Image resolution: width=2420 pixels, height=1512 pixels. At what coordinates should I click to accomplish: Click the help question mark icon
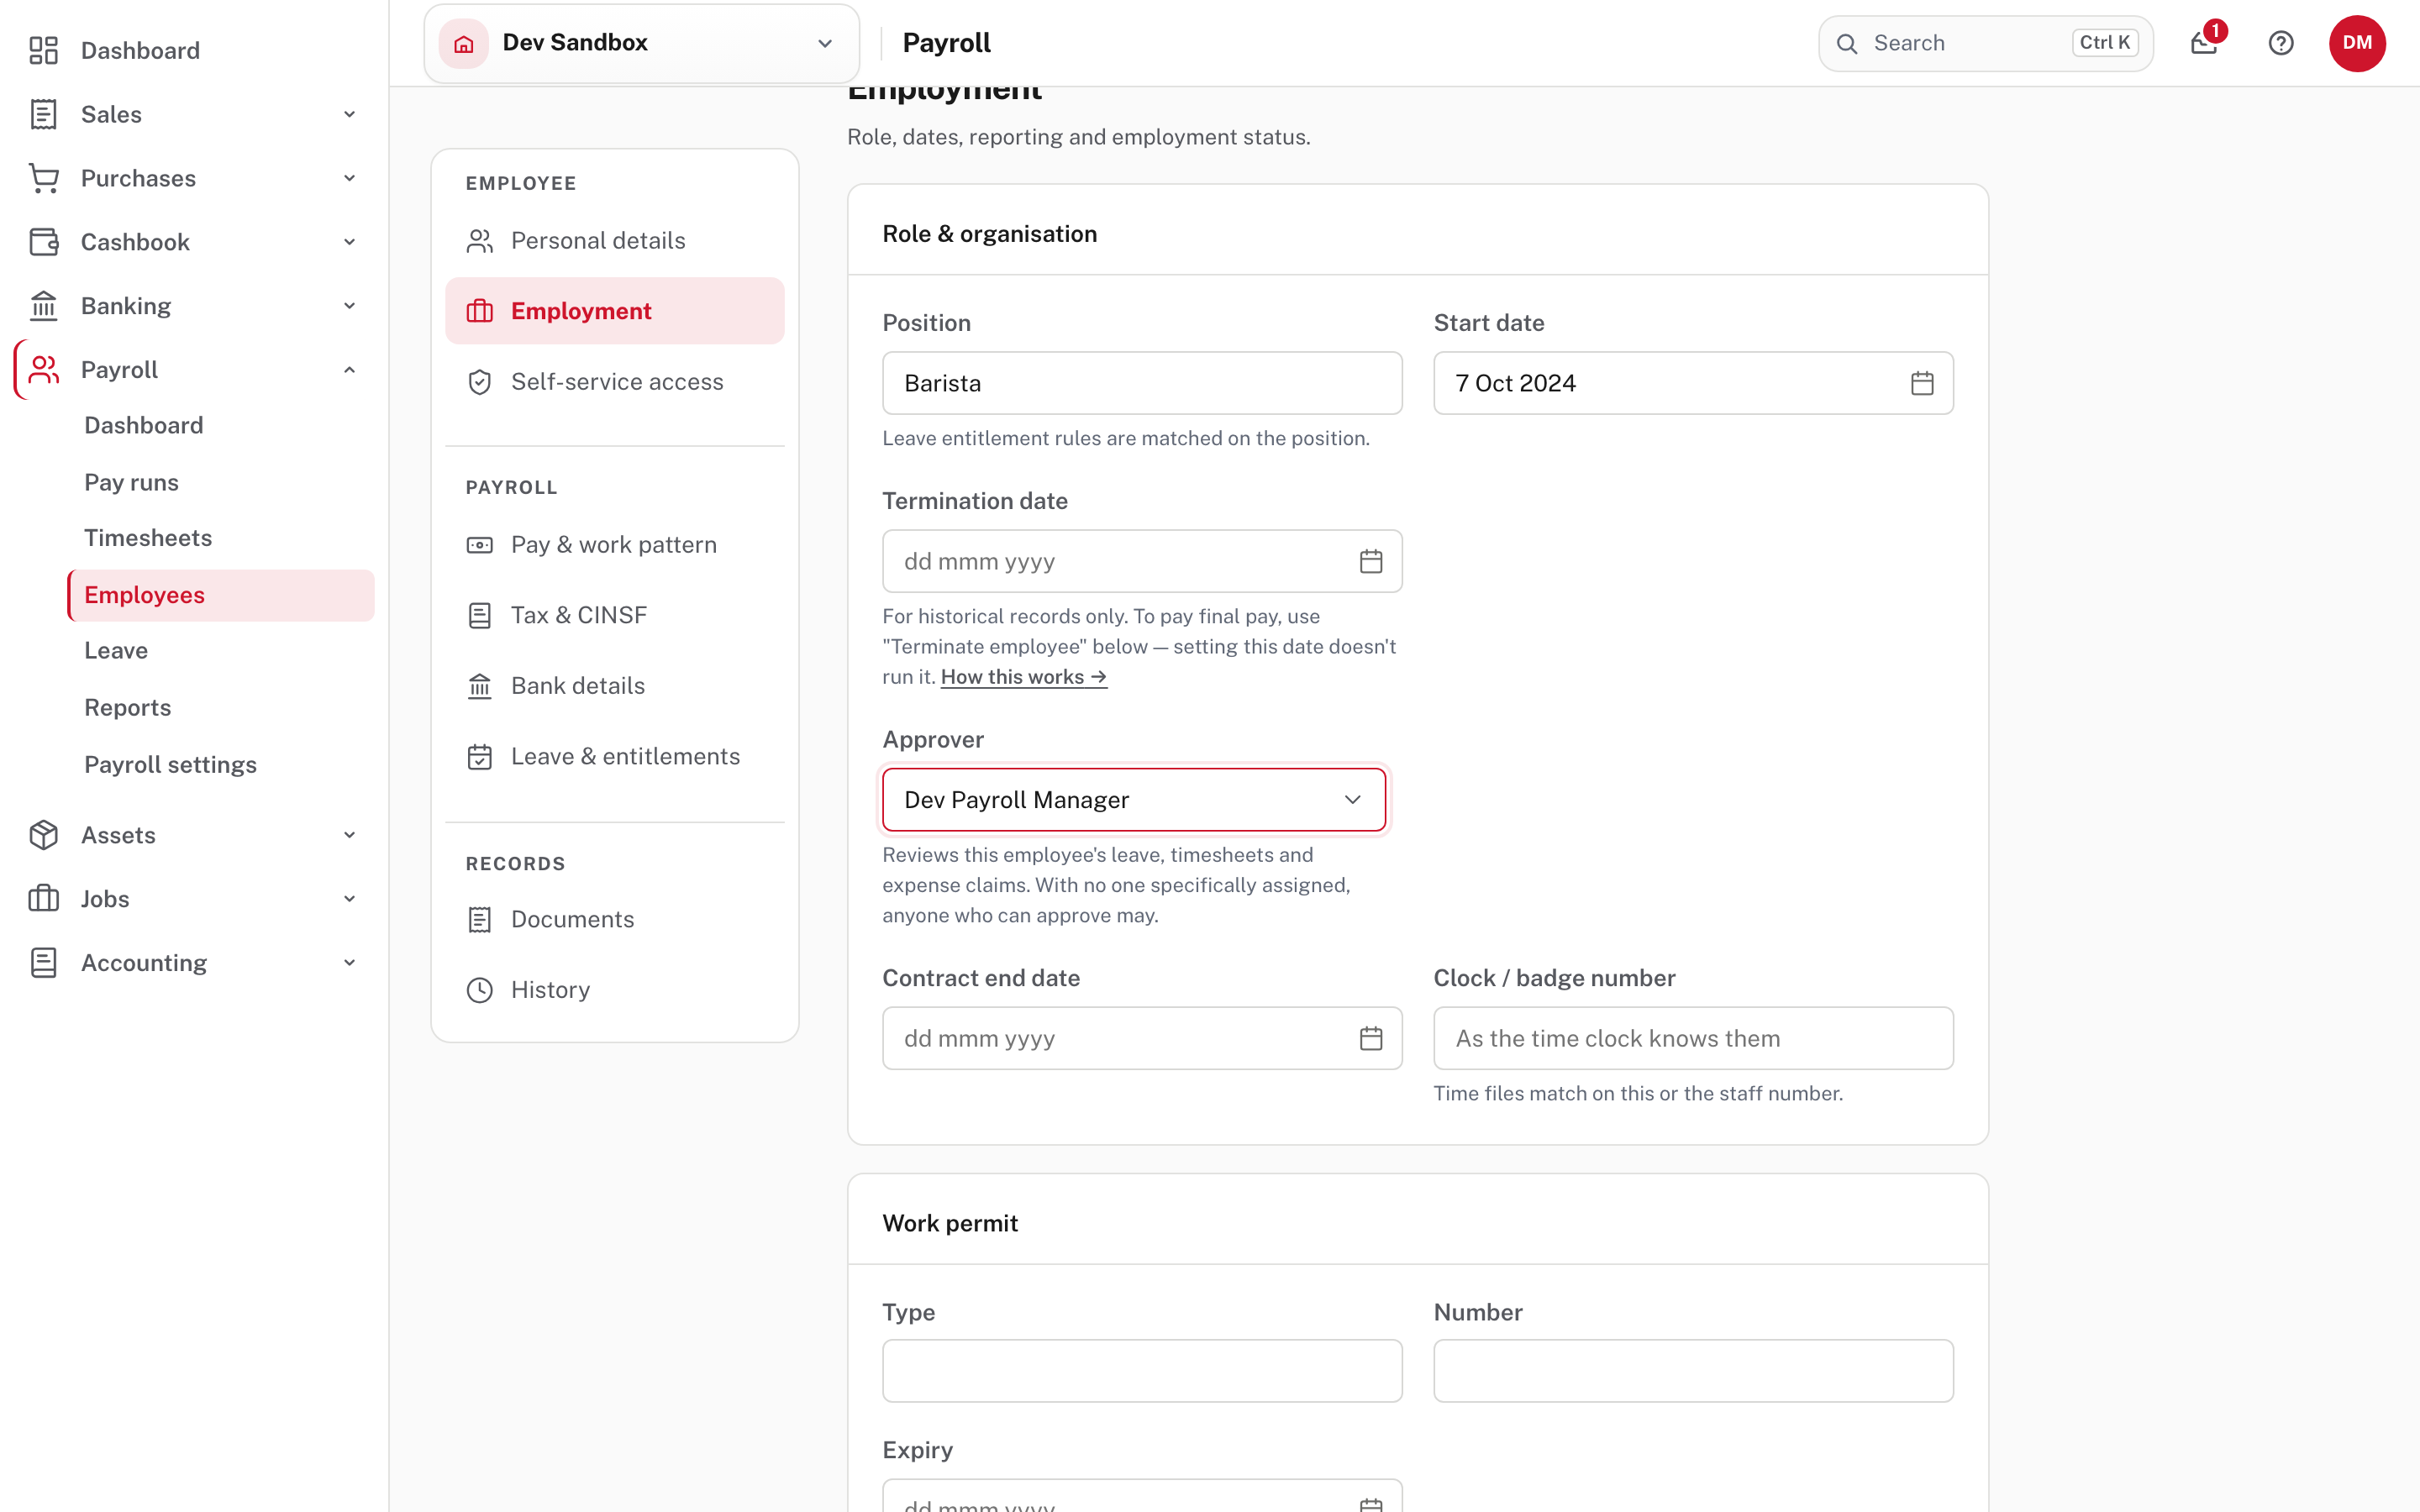tap(2281, 43)
